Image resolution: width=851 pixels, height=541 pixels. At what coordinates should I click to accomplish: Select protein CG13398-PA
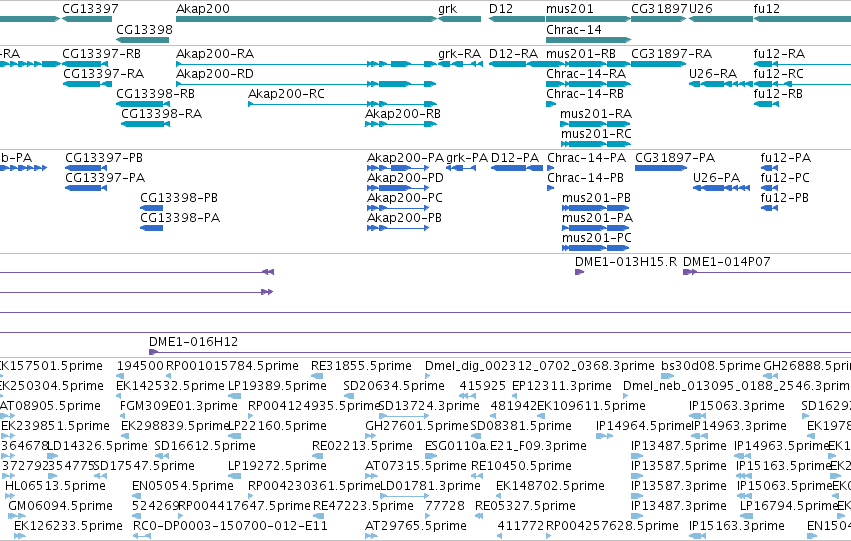[151, 228]
